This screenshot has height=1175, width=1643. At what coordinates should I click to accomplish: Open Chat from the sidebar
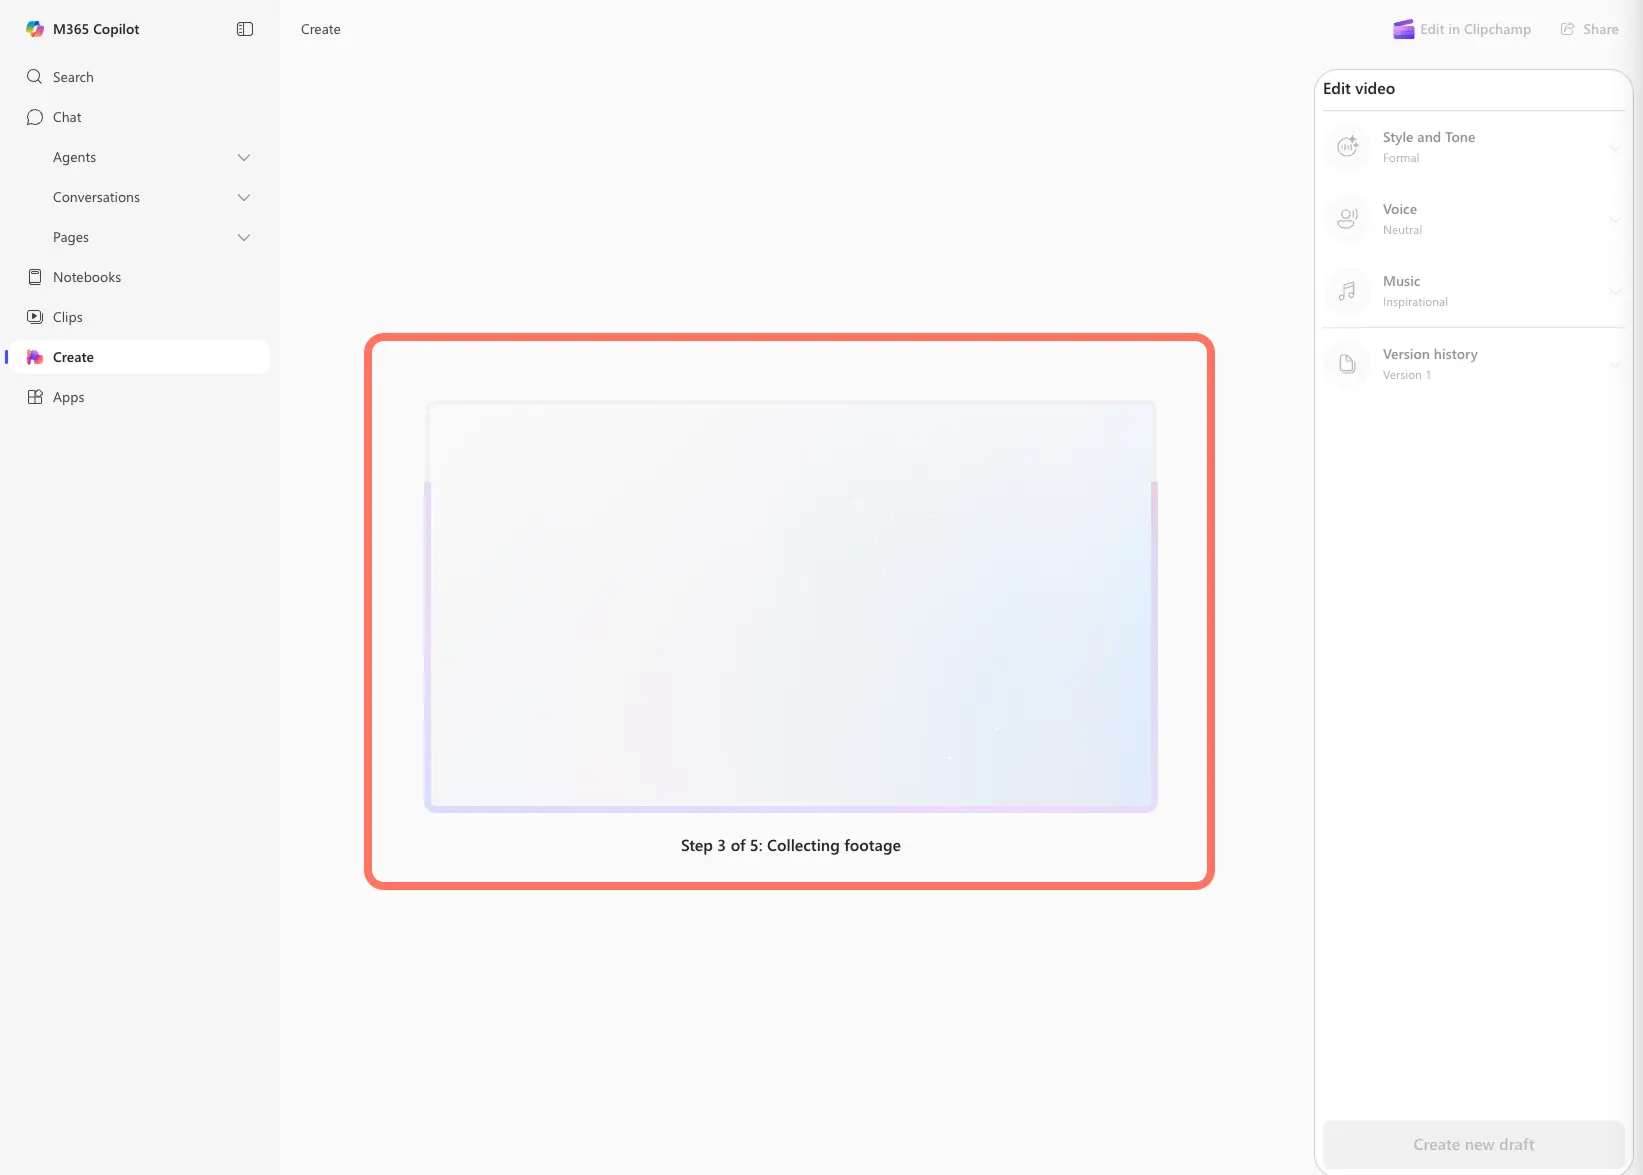pyautogui.click(x=140, y=117)
